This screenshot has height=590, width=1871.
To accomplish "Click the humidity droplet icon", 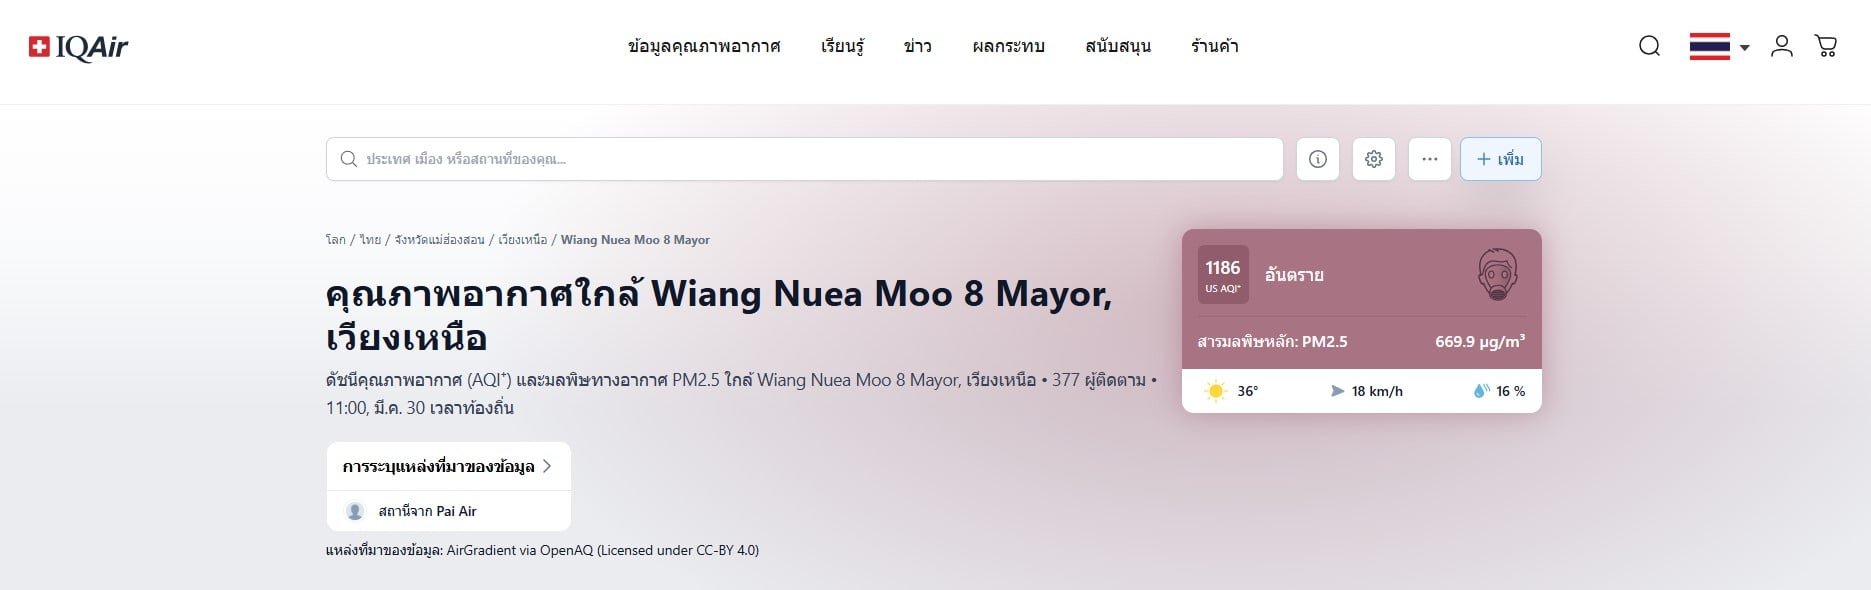I will 1481,391.
